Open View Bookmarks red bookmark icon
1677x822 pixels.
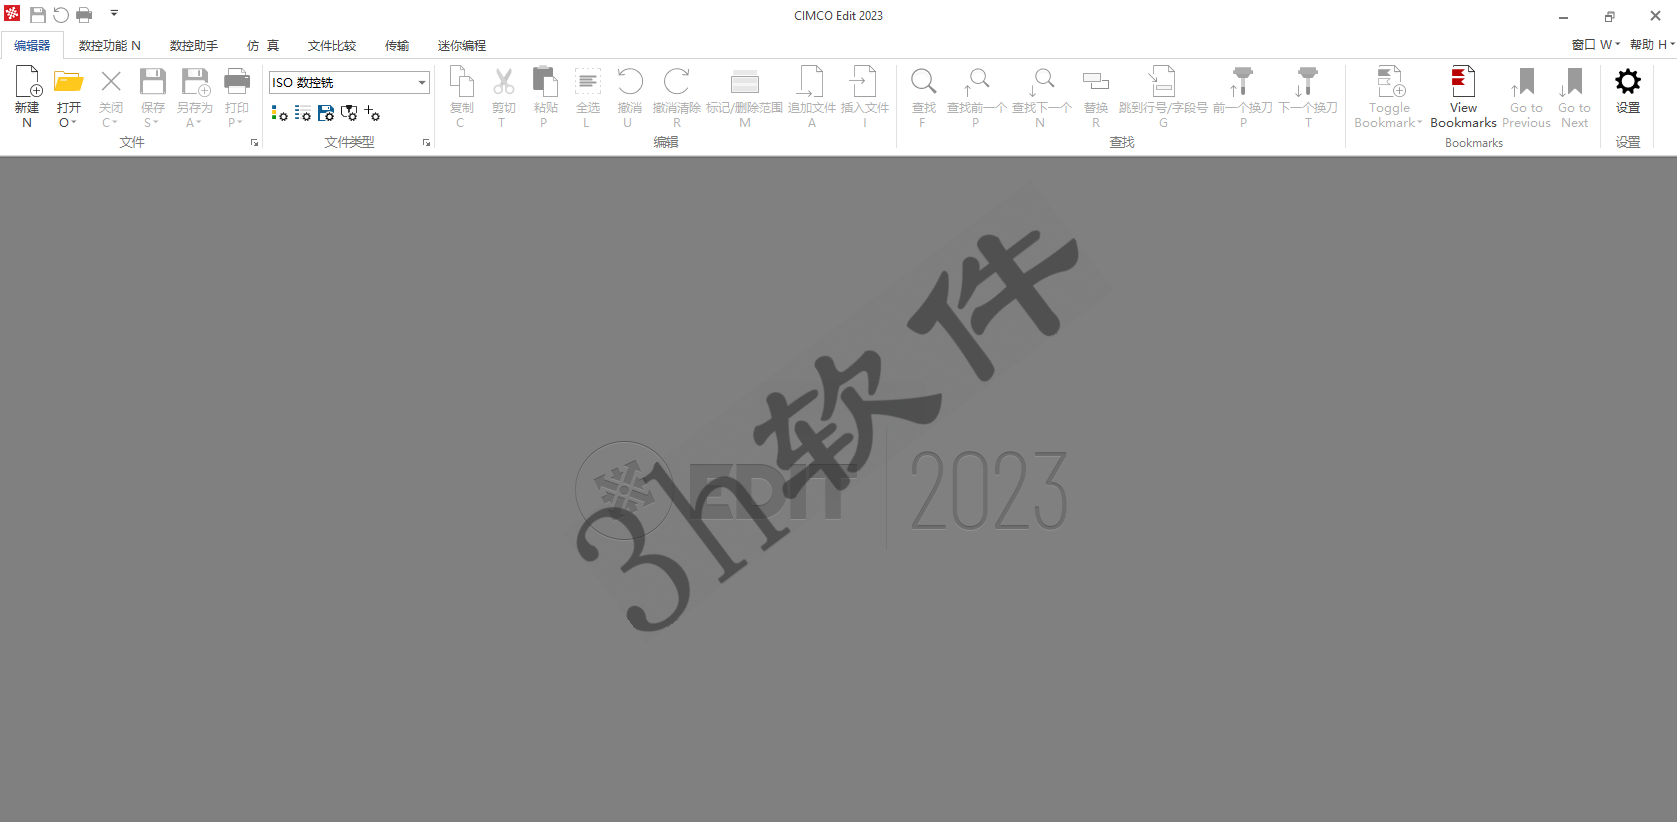[x=1463, y=82]
